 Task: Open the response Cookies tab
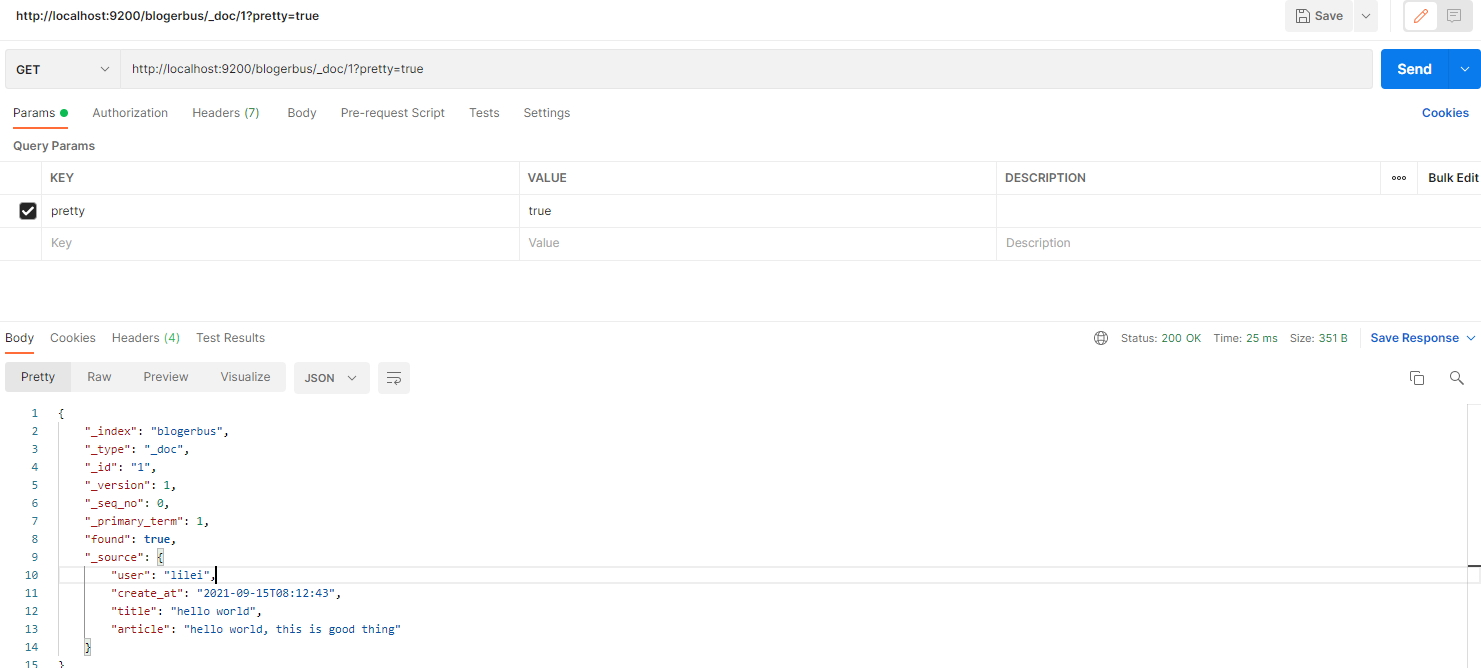click(x=73, y=338)
